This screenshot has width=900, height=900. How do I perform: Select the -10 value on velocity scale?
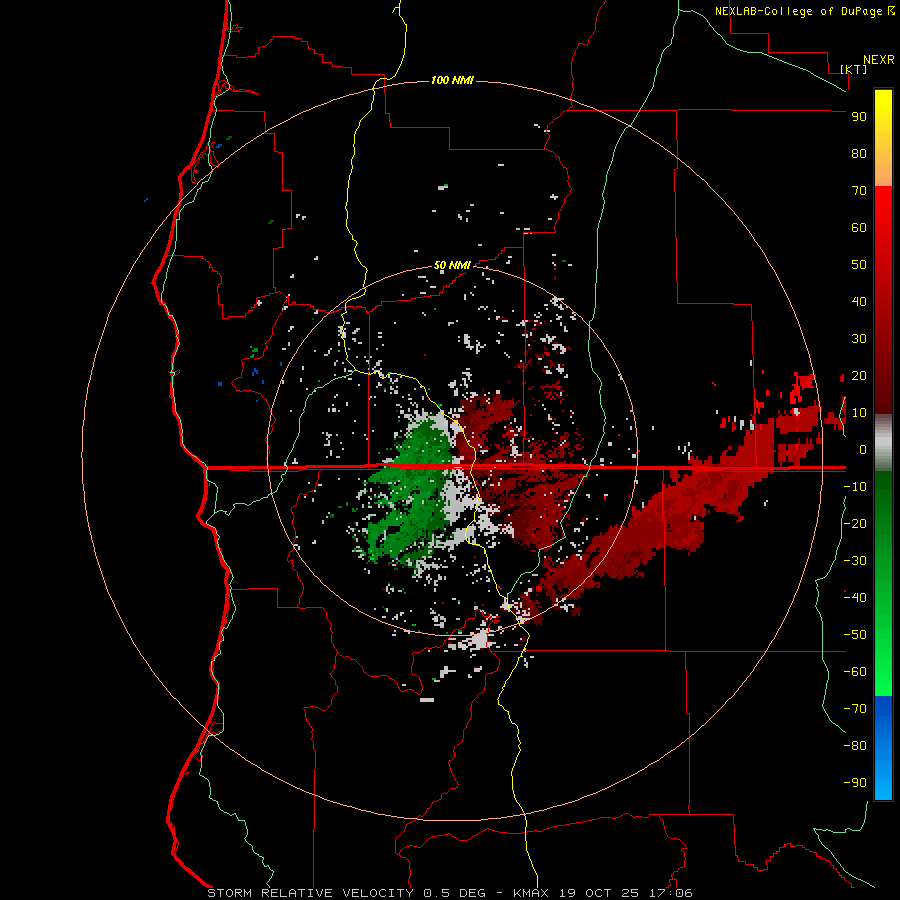[x=855, y=487]
